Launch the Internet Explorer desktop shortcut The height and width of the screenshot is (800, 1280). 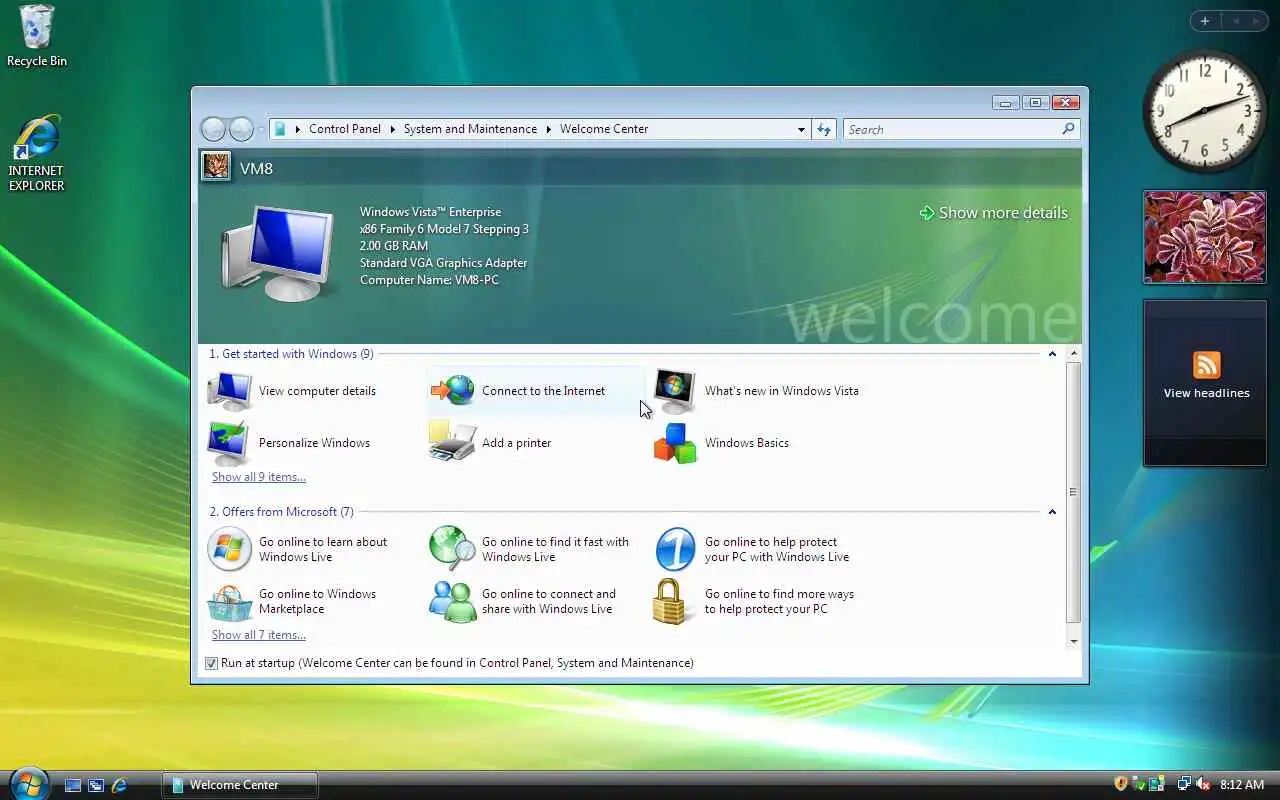tap(37, 138)
